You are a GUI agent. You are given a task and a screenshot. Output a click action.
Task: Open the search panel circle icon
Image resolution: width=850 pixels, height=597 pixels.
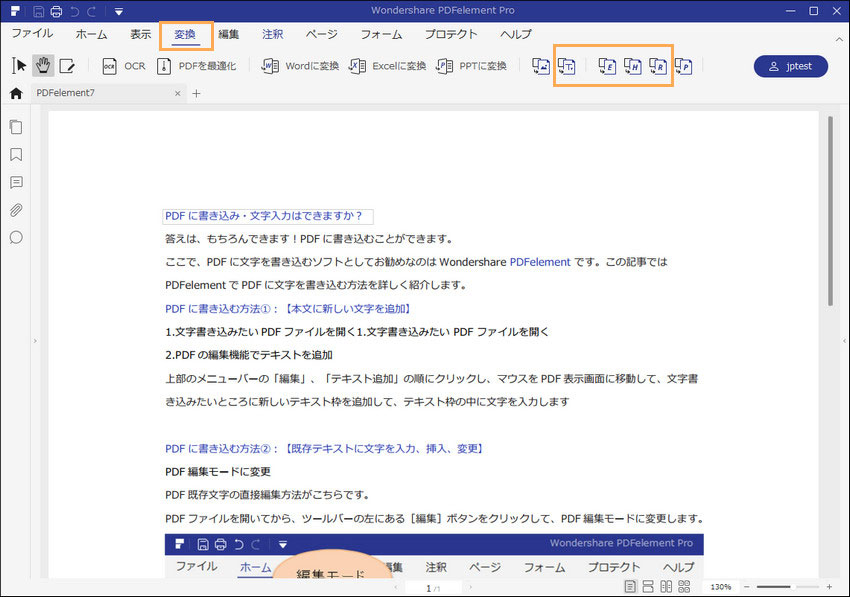point(16,237)
